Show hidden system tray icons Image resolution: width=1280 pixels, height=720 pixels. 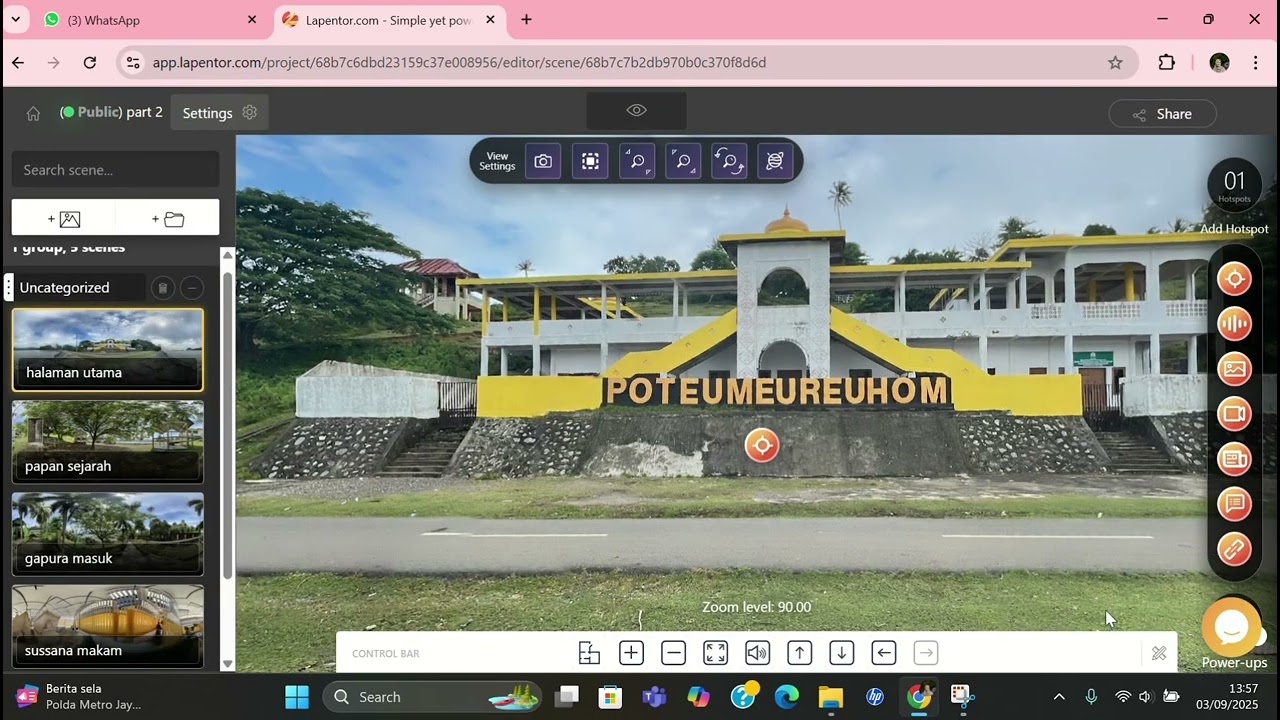(x=1059, y=697)
